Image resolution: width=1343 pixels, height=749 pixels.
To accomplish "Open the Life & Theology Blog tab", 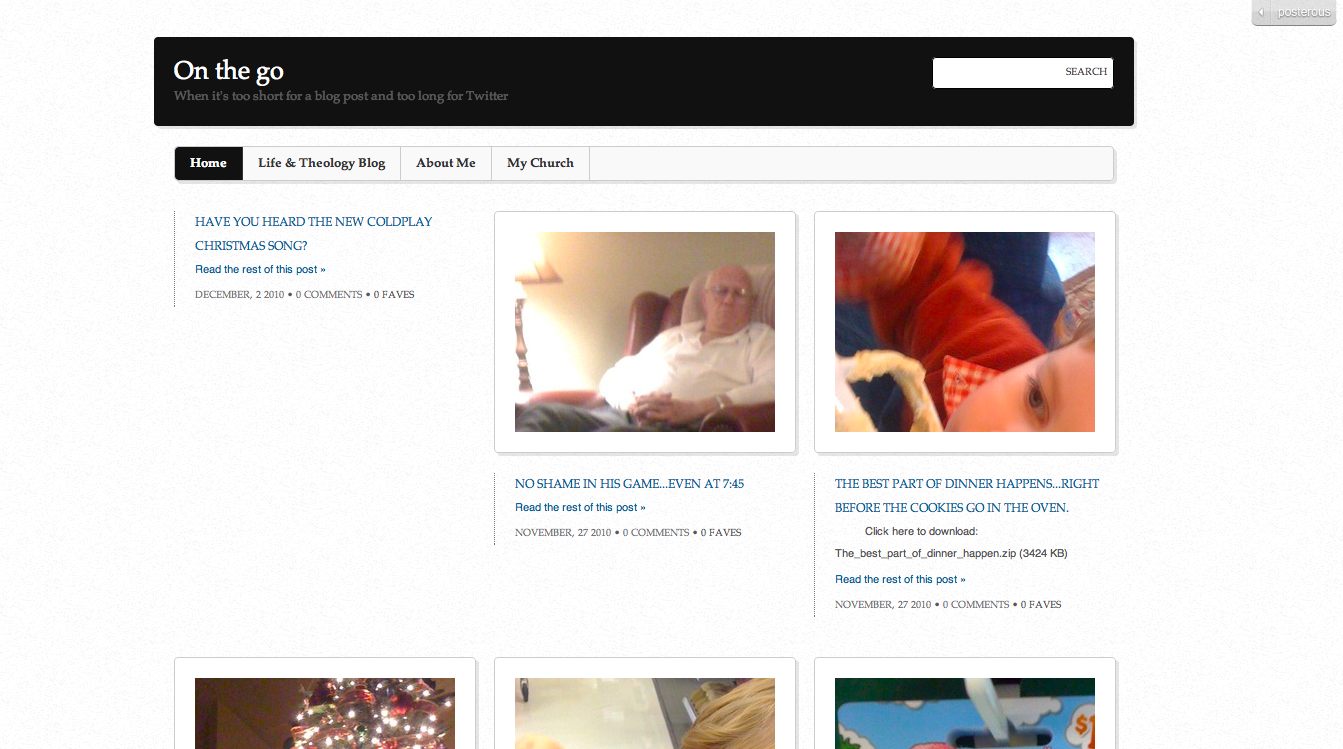I will pos(321,163).
